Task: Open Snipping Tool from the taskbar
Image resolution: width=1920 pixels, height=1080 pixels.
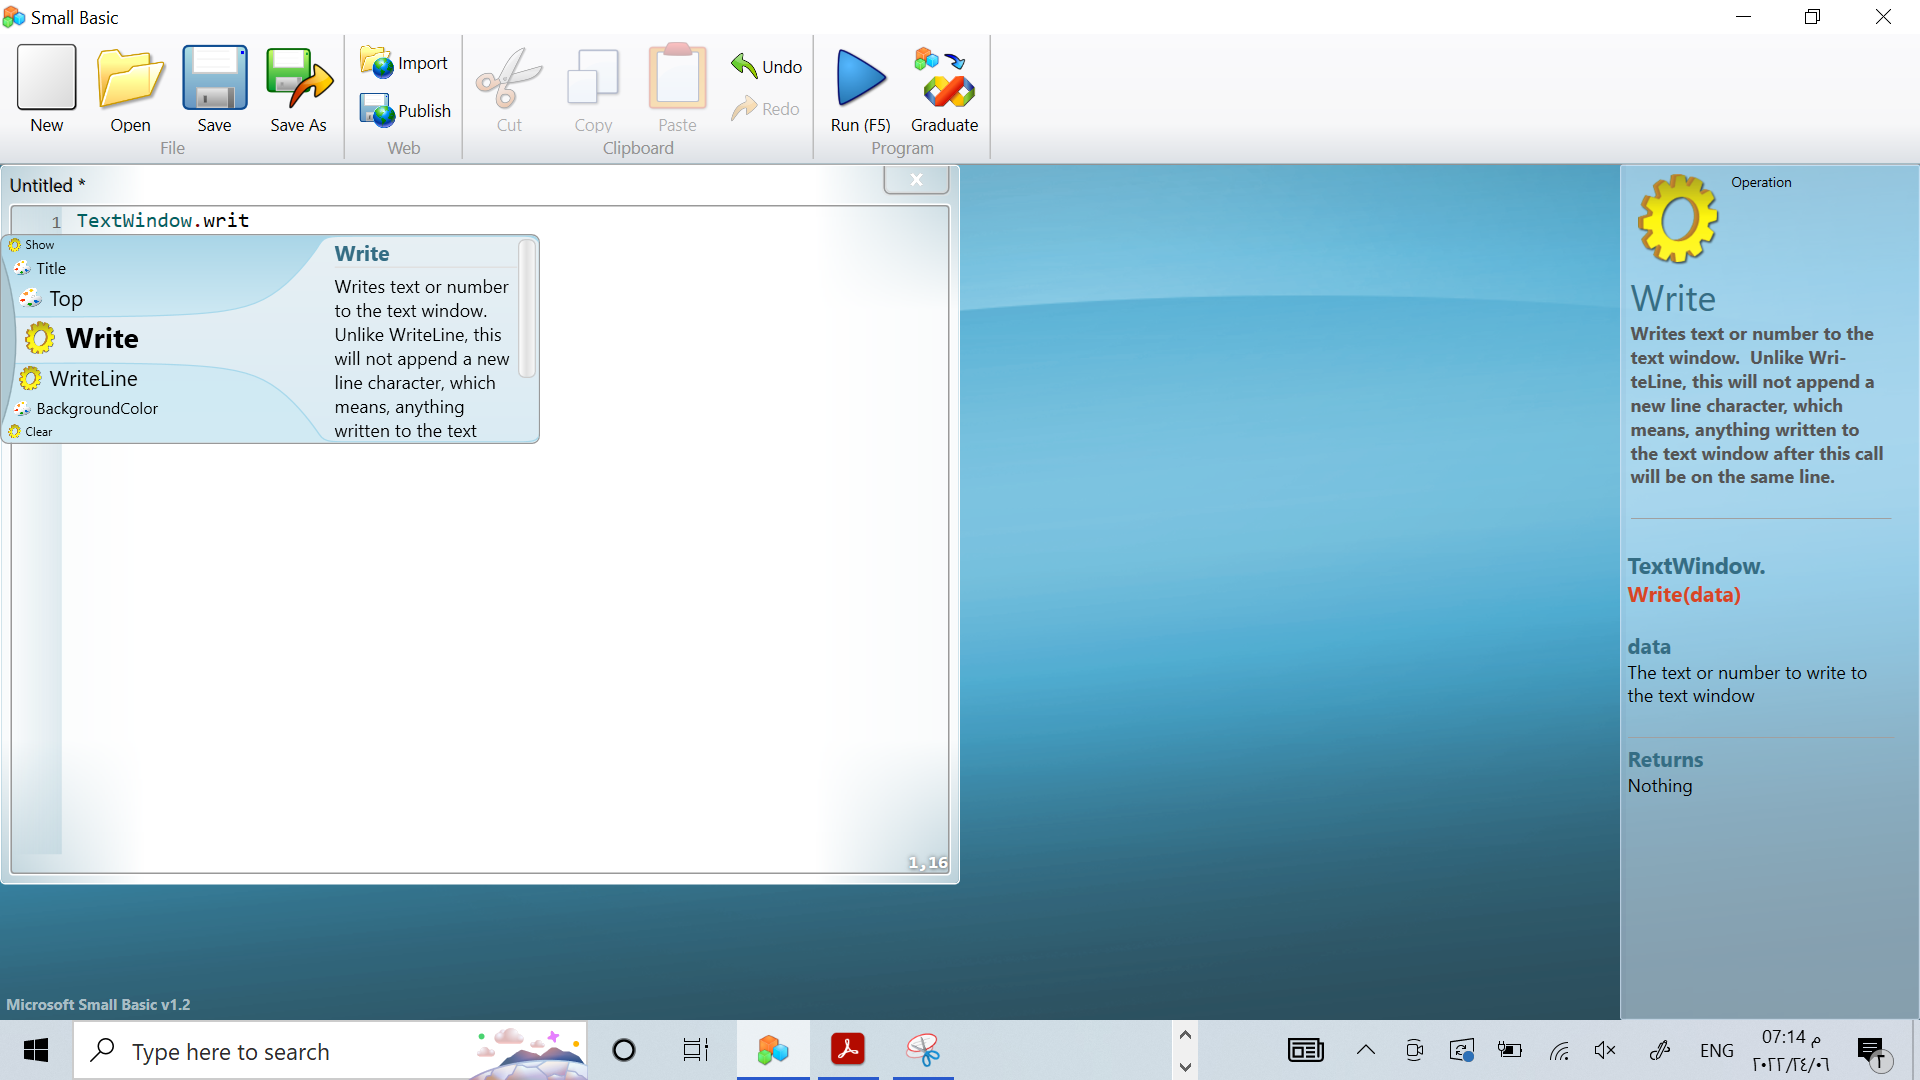Action: [923, 1050]
